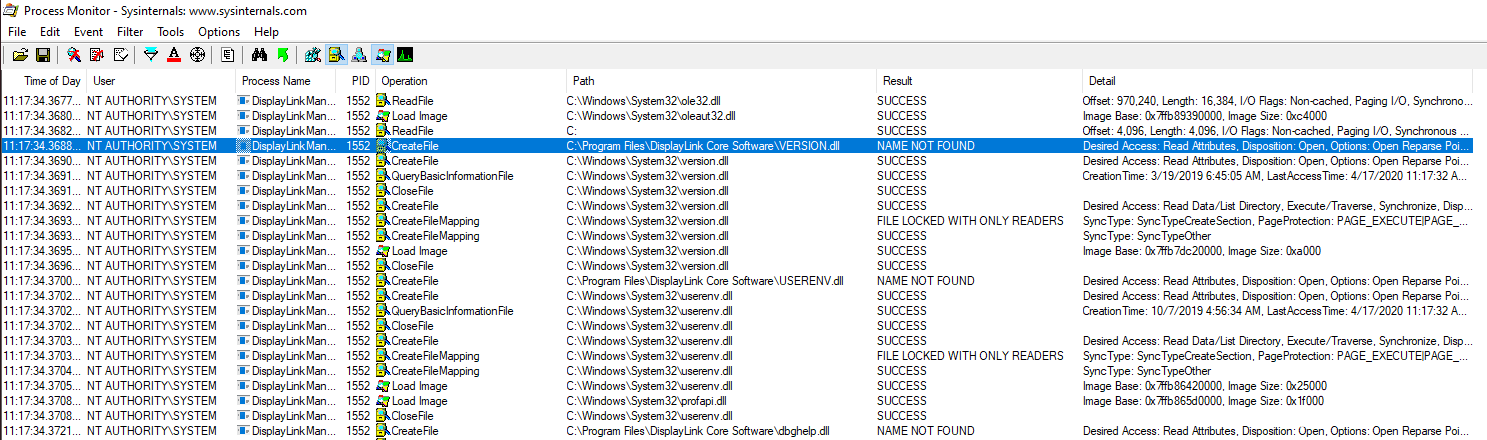Select the DisplayLink dbghelp.dll path cell
This screenshot has width=1487, height=440.
[698, 431]
